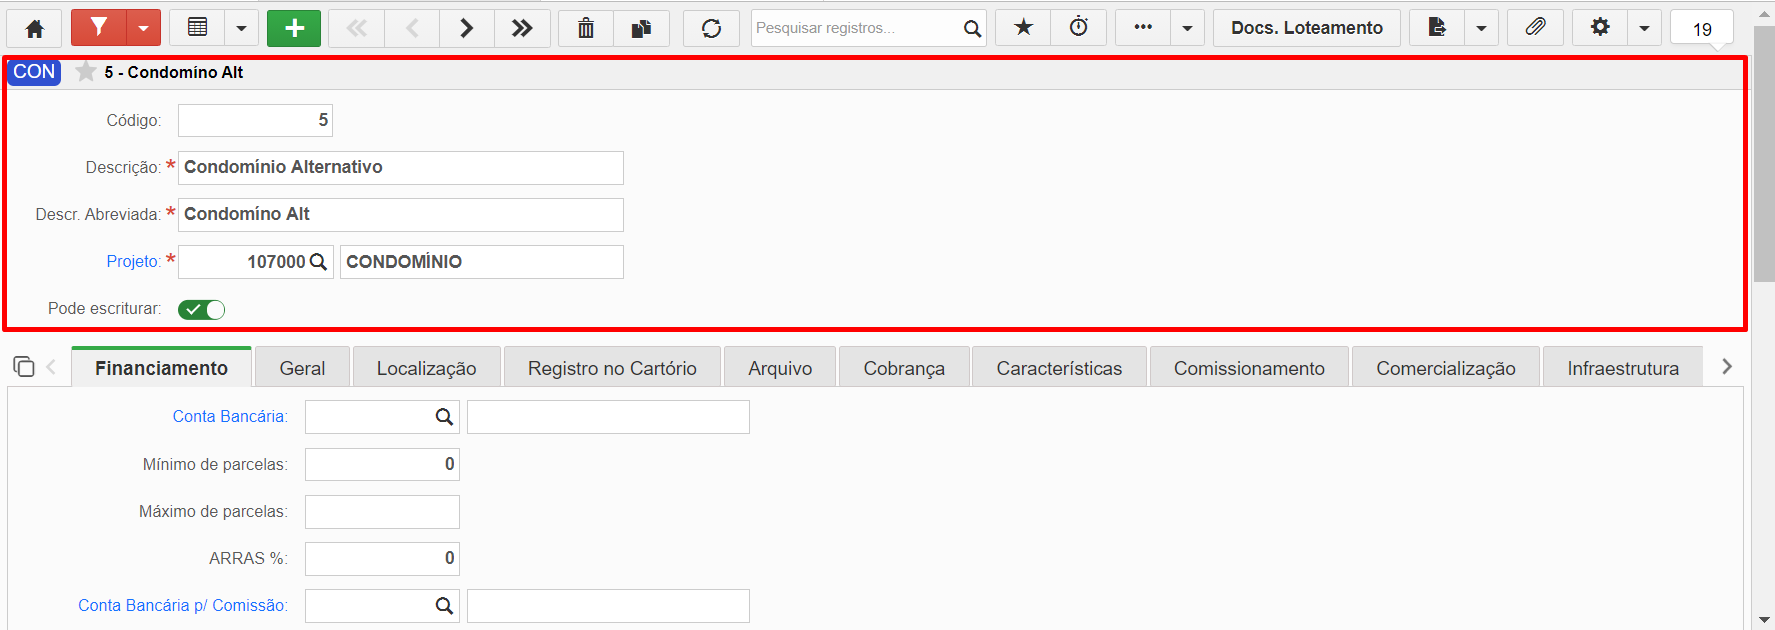Screen dimensions: 1775x630
Task: Open the Projeto label link
Action: [133, 262]
